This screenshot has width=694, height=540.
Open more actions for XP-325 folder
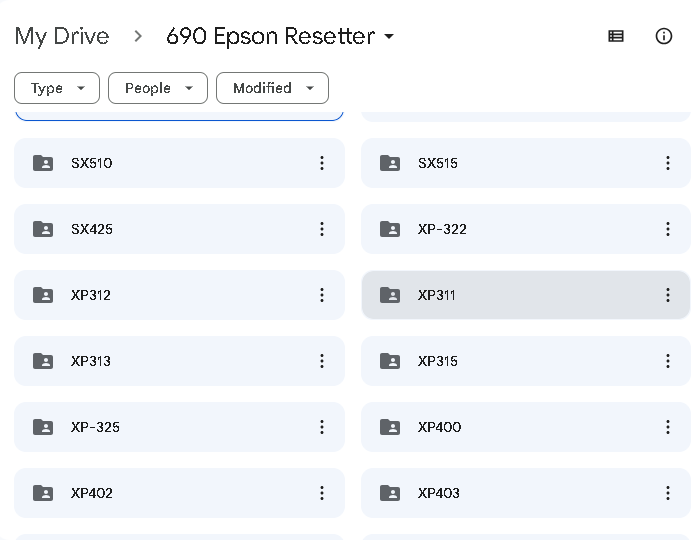click(x=322, y=427)
